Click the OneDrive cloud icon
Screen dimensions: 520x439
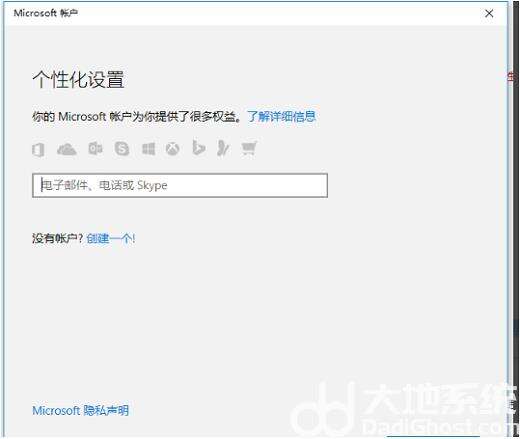click(x=67, y=149)
